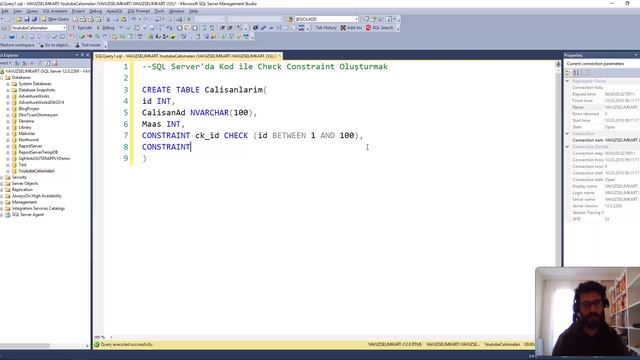Select the SqlHintsOUTERAPPLYDemo database

(x=44, y=158)
